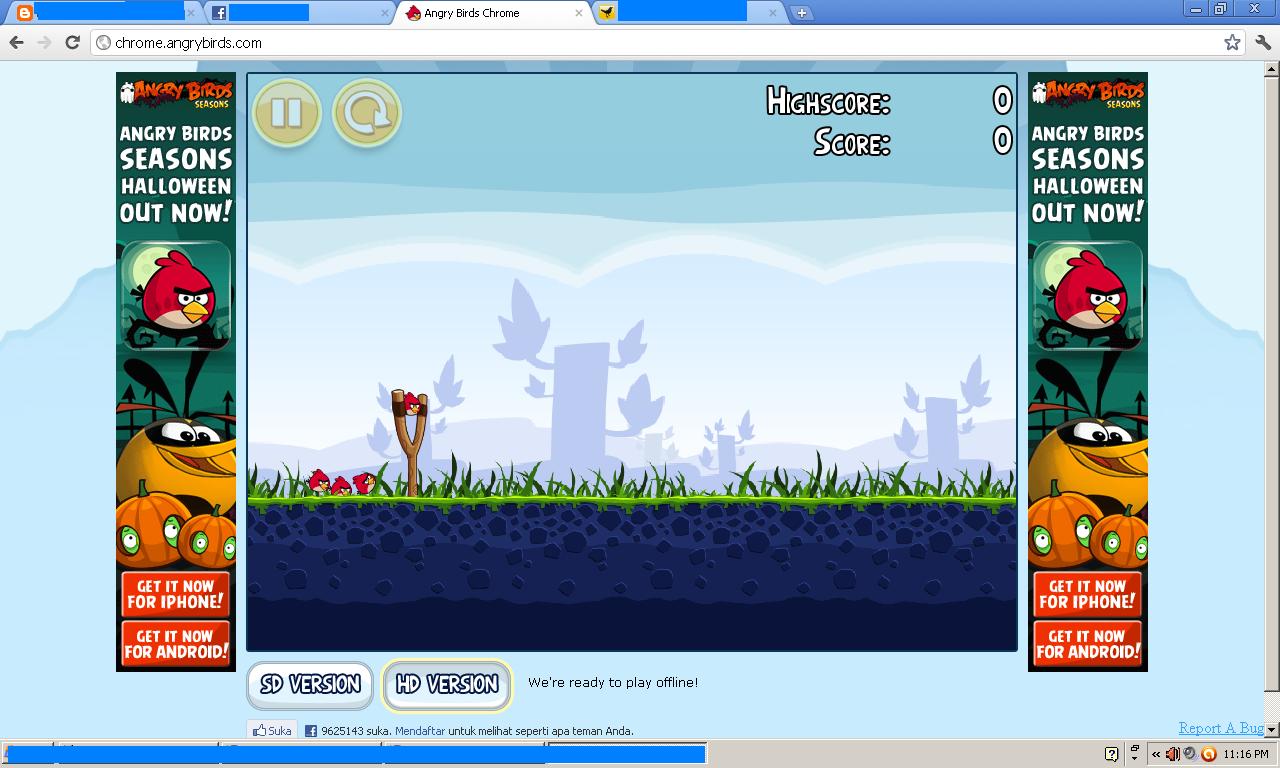Click the browser forward arrow
Screen dimensions: 1280x768
43,42
